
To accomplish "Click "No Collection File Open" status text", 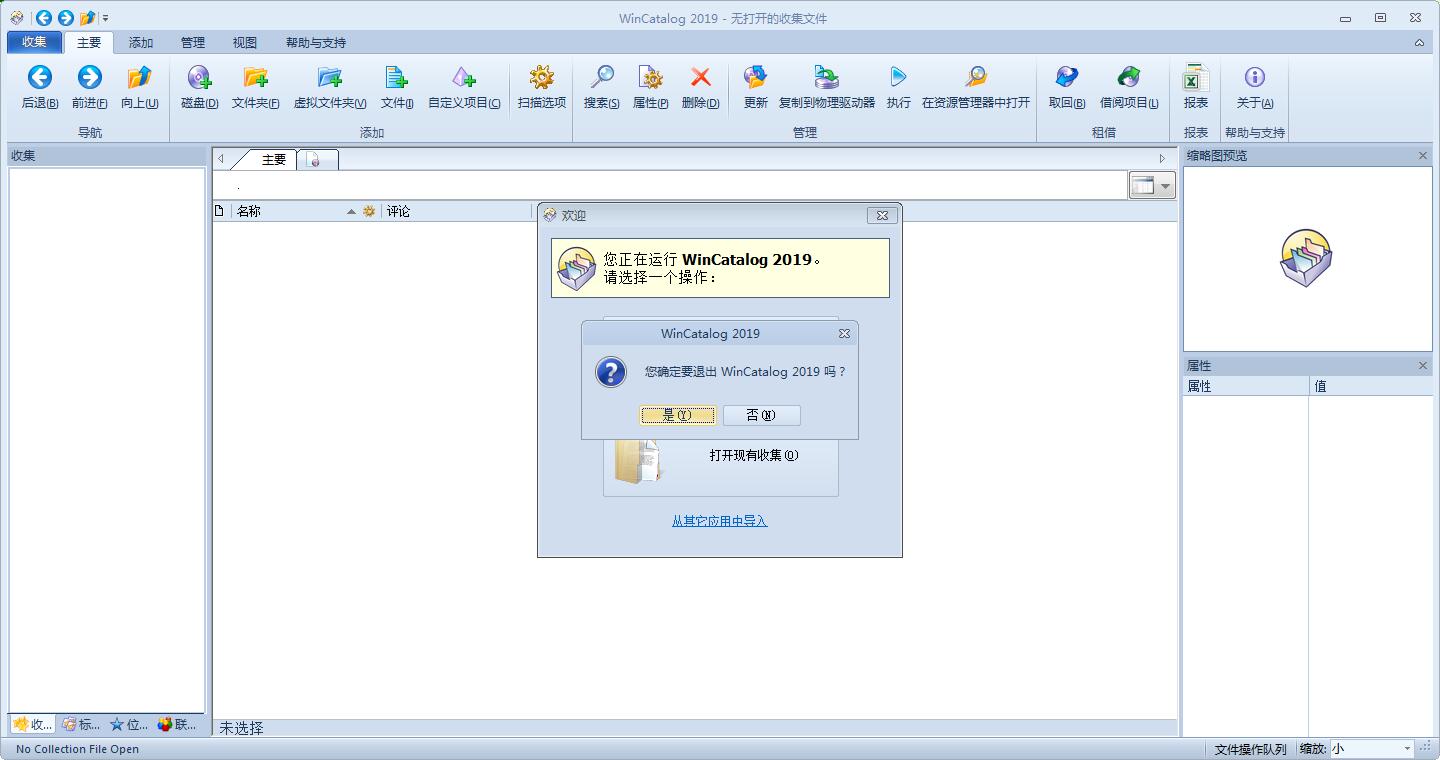I will tap(77, 749).
